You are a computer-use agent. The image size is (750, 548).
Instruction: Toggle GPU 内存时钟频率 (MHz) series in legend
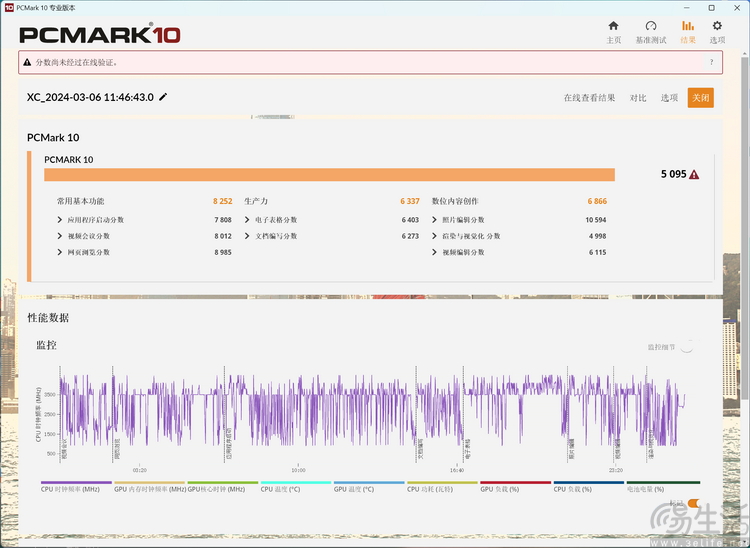tap(150, 486)
